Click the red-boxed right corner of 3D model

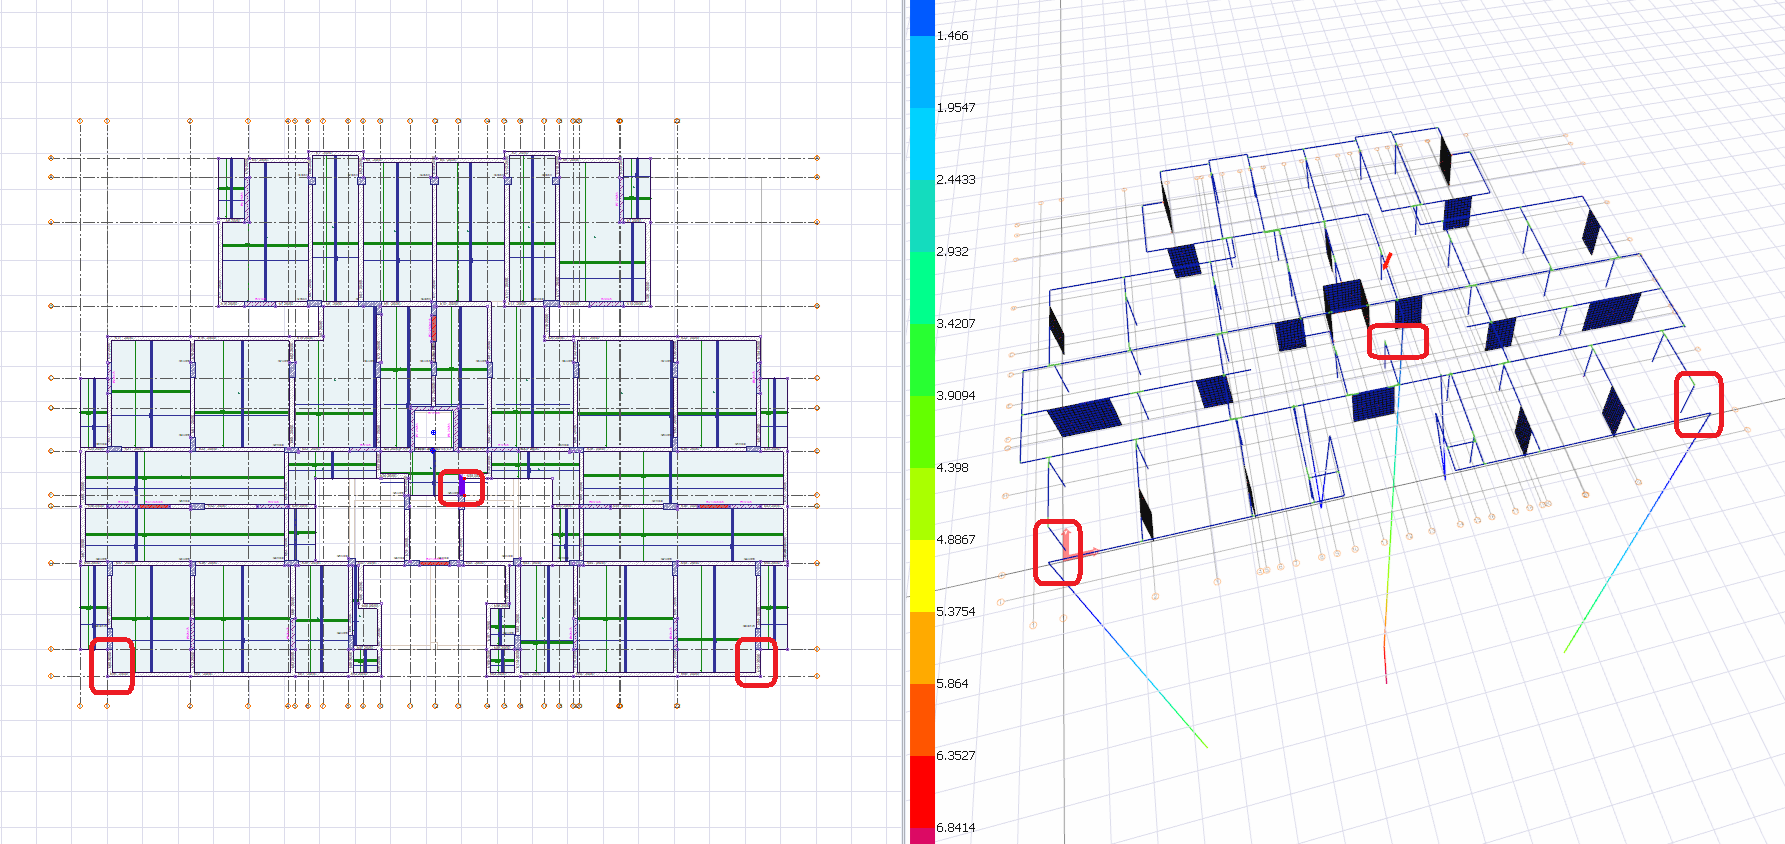pyautogui.click(x=1698, y=404)
